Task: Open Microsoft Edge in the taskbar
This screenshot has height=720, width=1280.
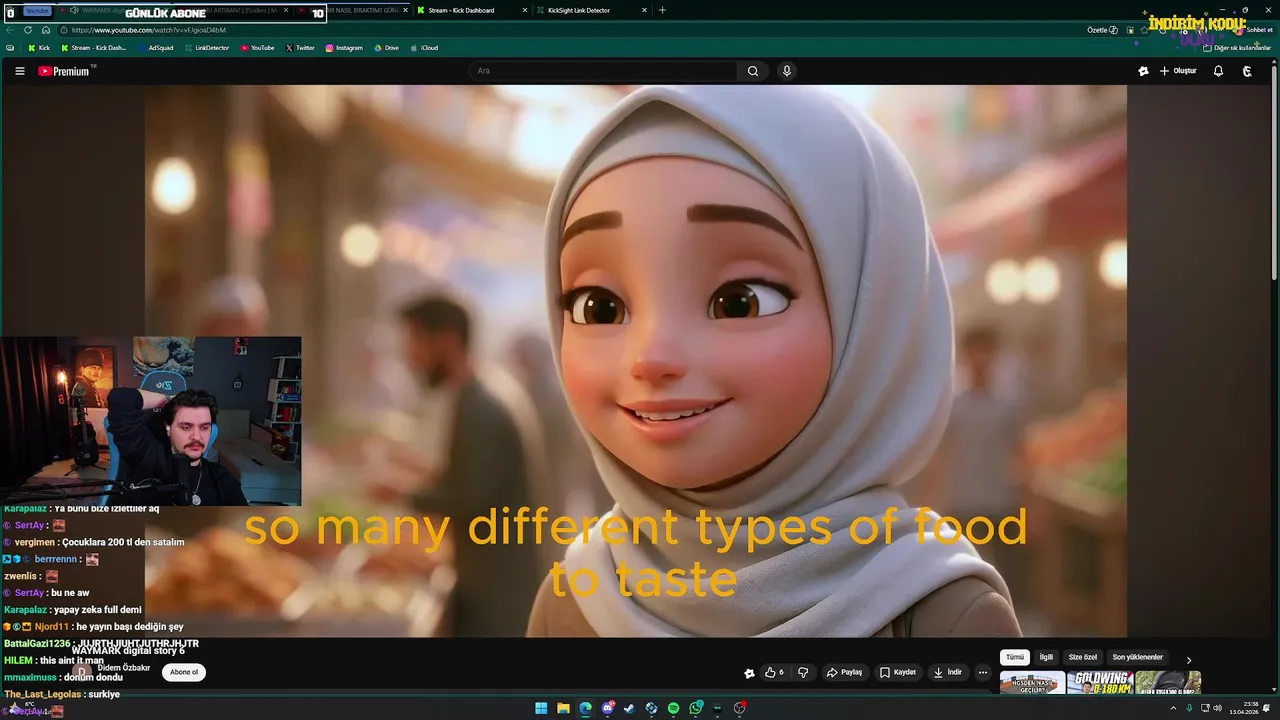Action: [585, 708]
